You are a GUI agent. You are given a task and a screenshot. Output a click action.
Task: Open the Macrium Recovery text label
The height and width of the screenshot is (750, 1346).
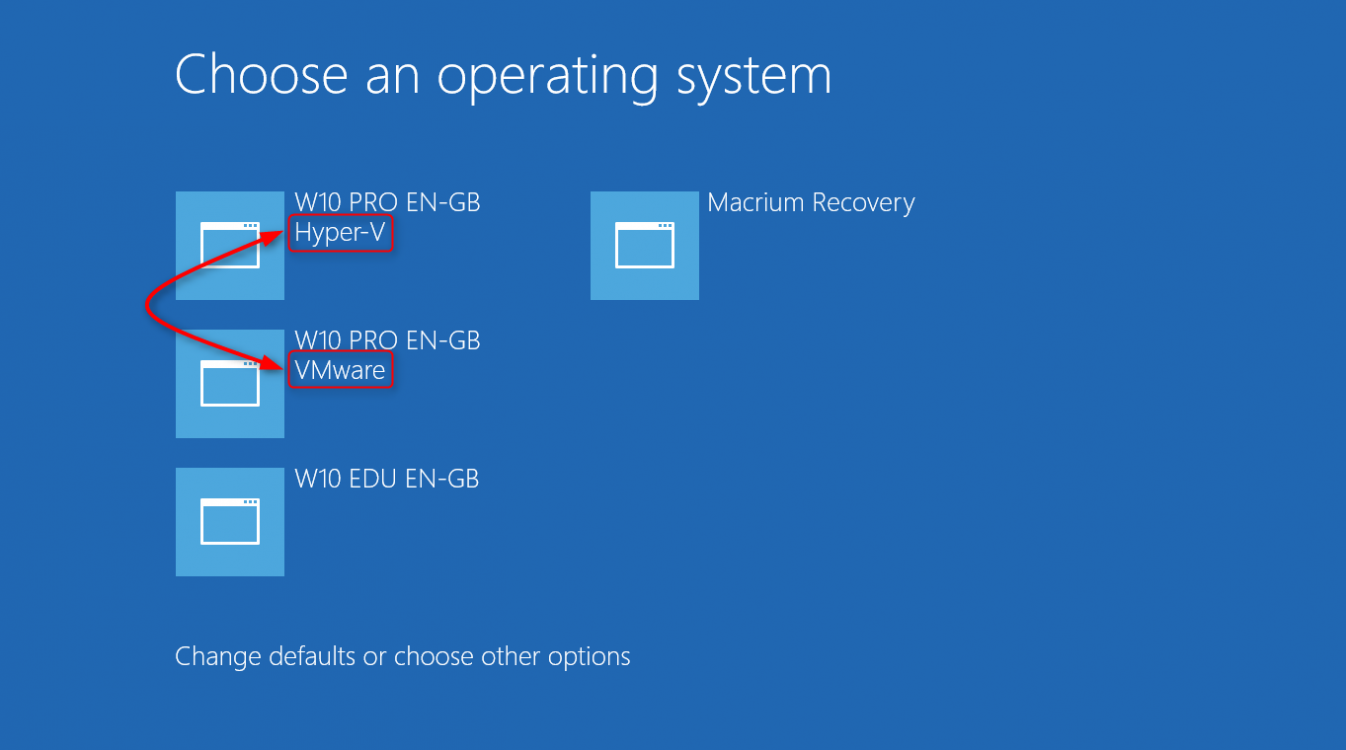pyautogui.click(x=811, y=203)
